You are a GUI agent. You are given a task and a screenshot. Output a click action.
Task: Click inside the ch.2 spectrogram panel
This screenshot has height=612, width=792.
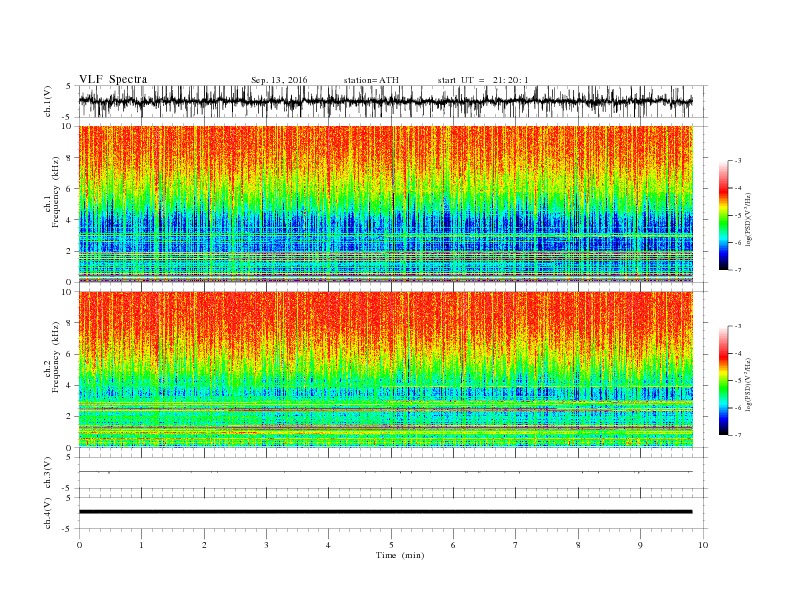pos(385,369)
